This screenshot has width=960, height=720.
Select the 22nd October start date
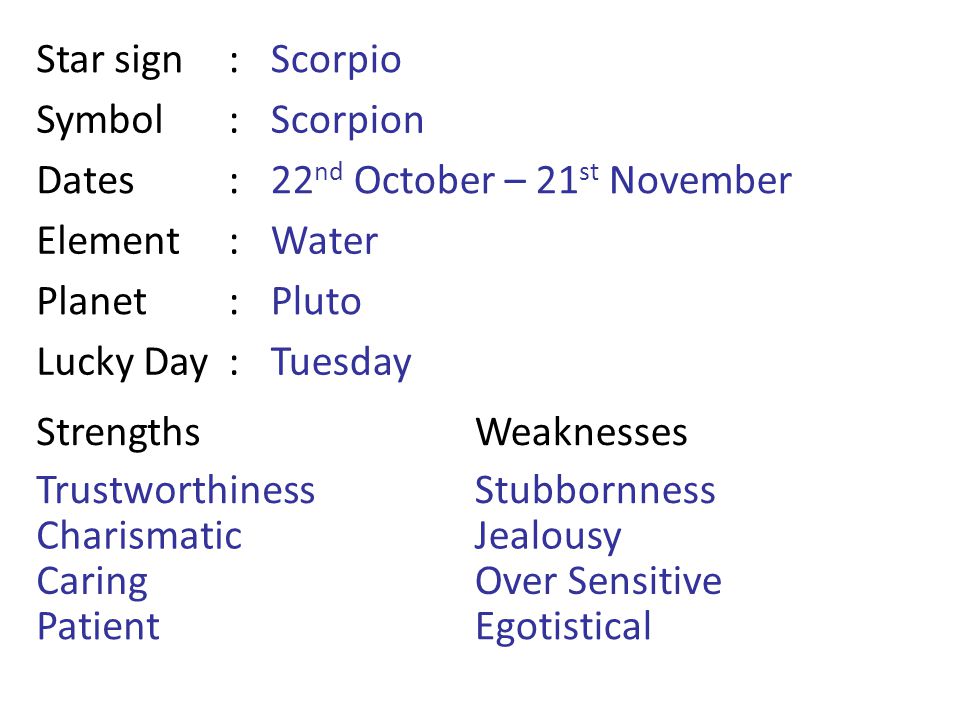(383, 179)
